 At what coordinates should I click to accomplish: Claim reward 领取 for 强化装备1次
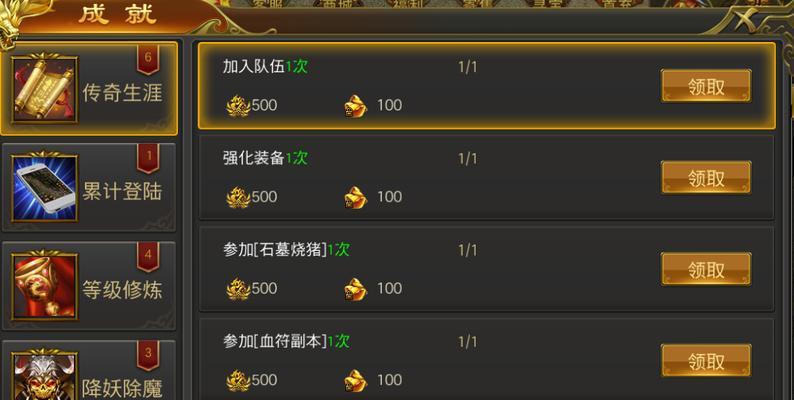click(x=706, y=178)
